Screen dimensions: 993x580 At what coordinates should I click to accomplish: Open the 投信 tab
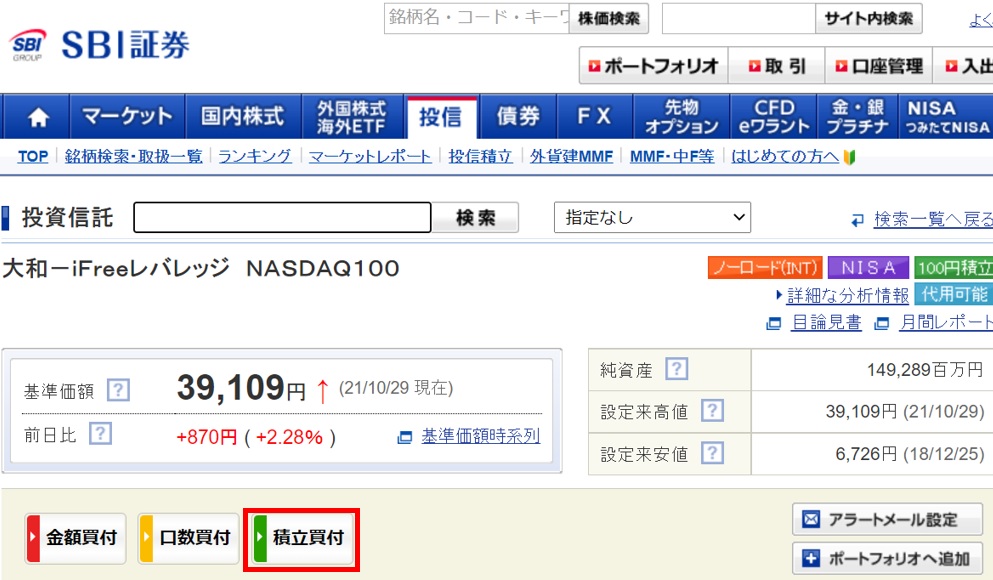click(441, 117)
